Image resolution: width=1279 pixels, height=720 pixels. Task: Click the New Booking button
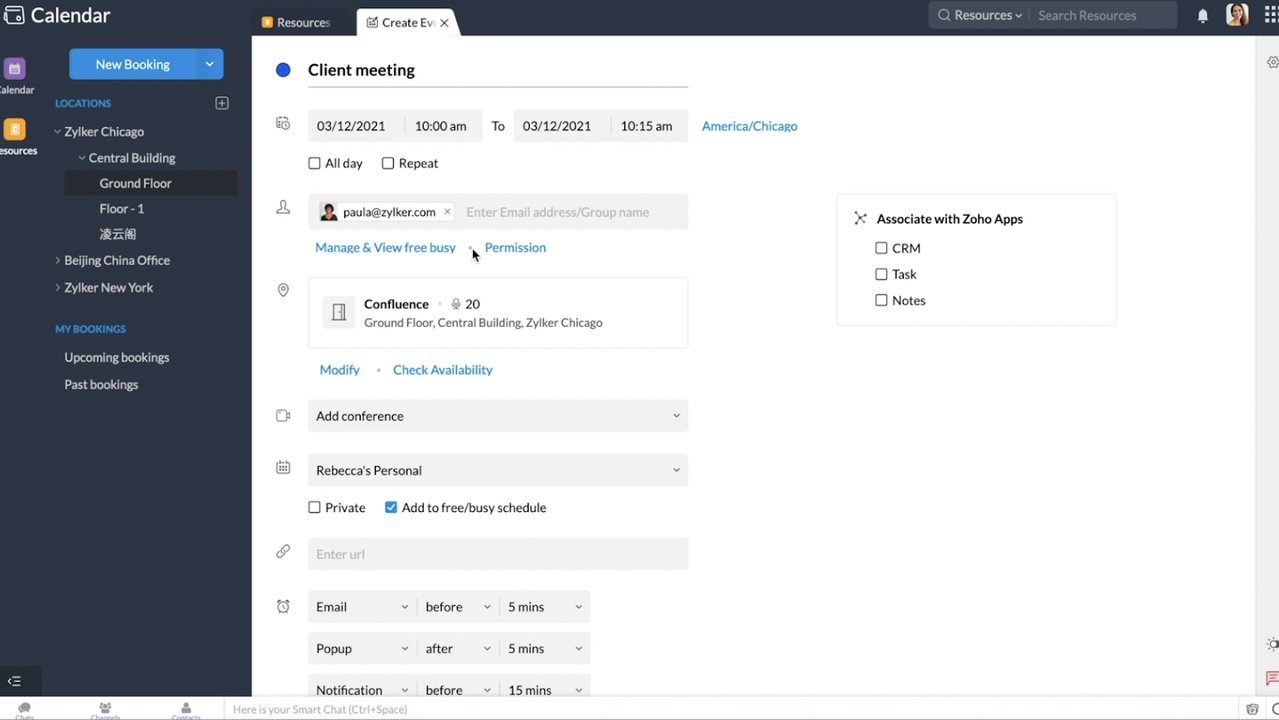tap(133, 64)
